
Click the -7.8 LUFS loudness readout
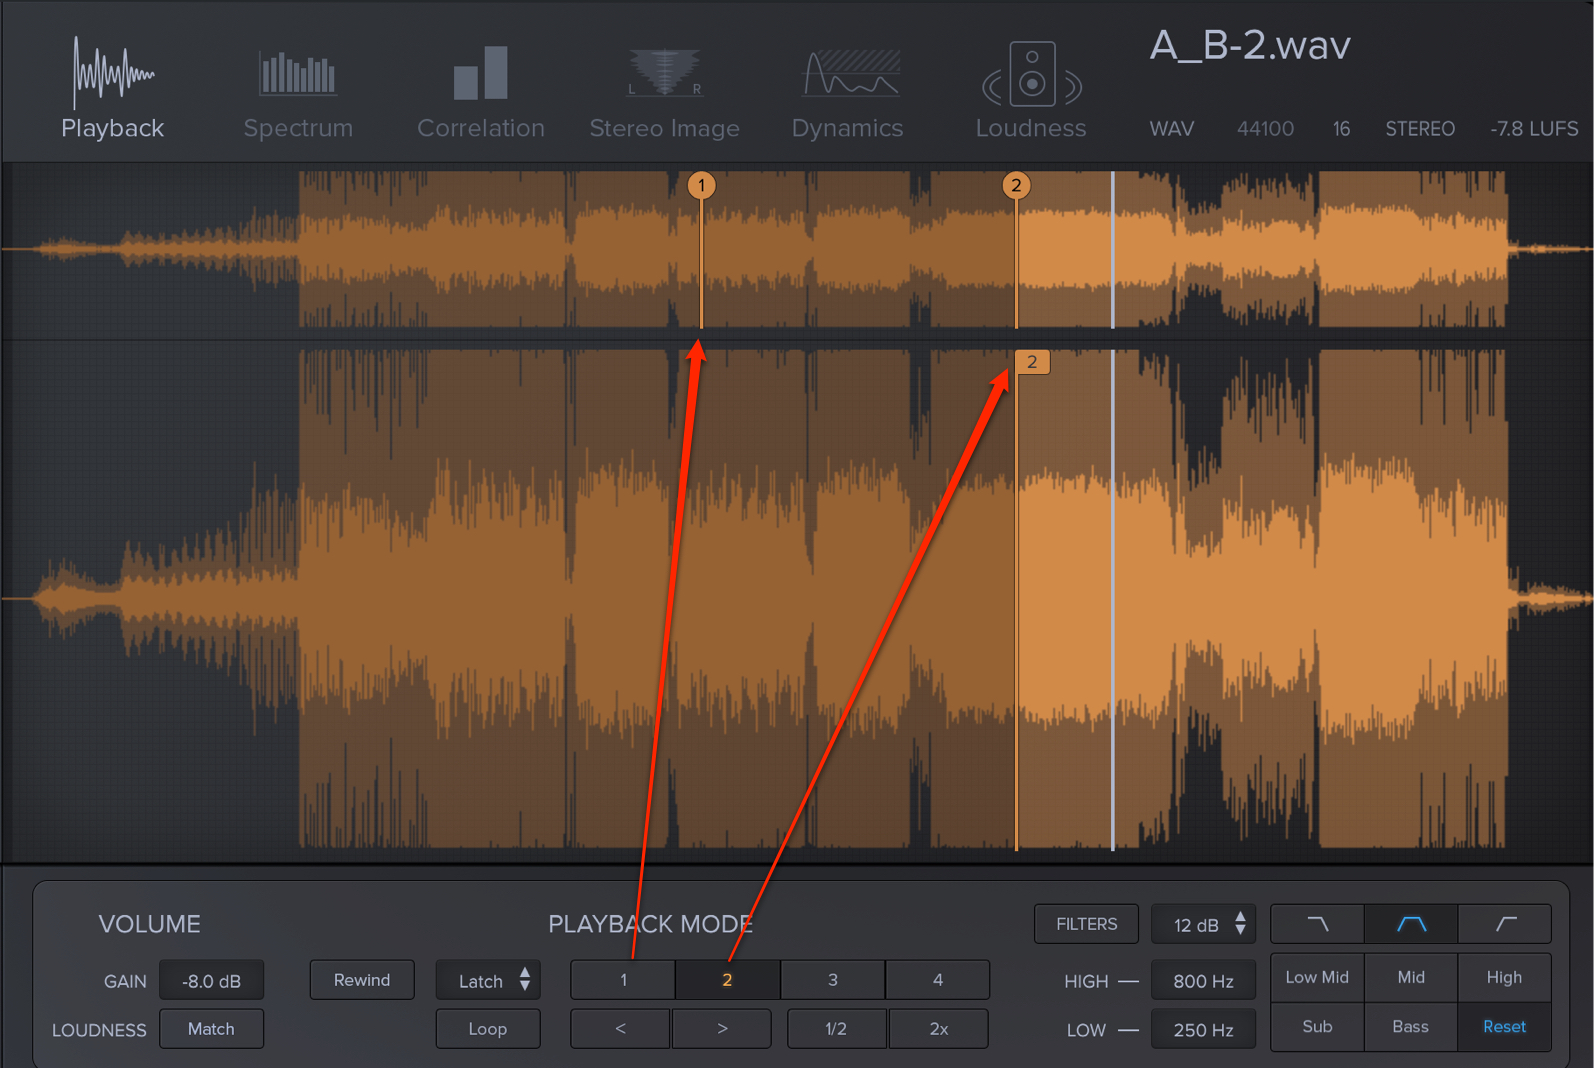[1534, 129]
